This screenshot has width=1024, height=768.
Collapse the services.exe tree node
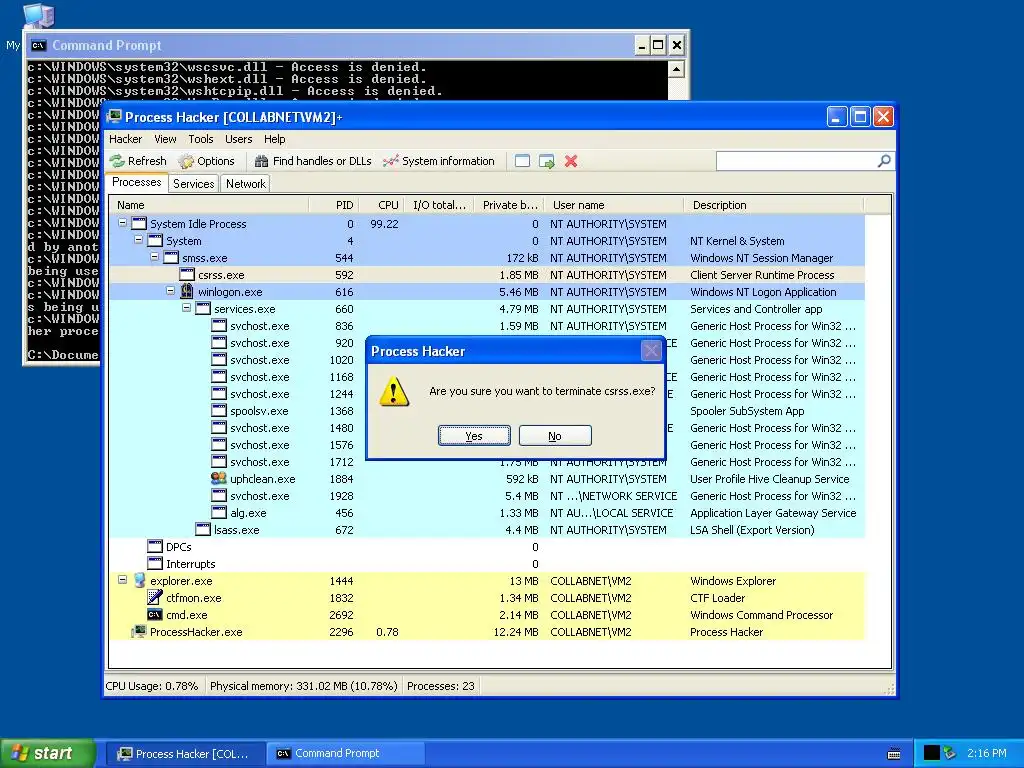186,308
